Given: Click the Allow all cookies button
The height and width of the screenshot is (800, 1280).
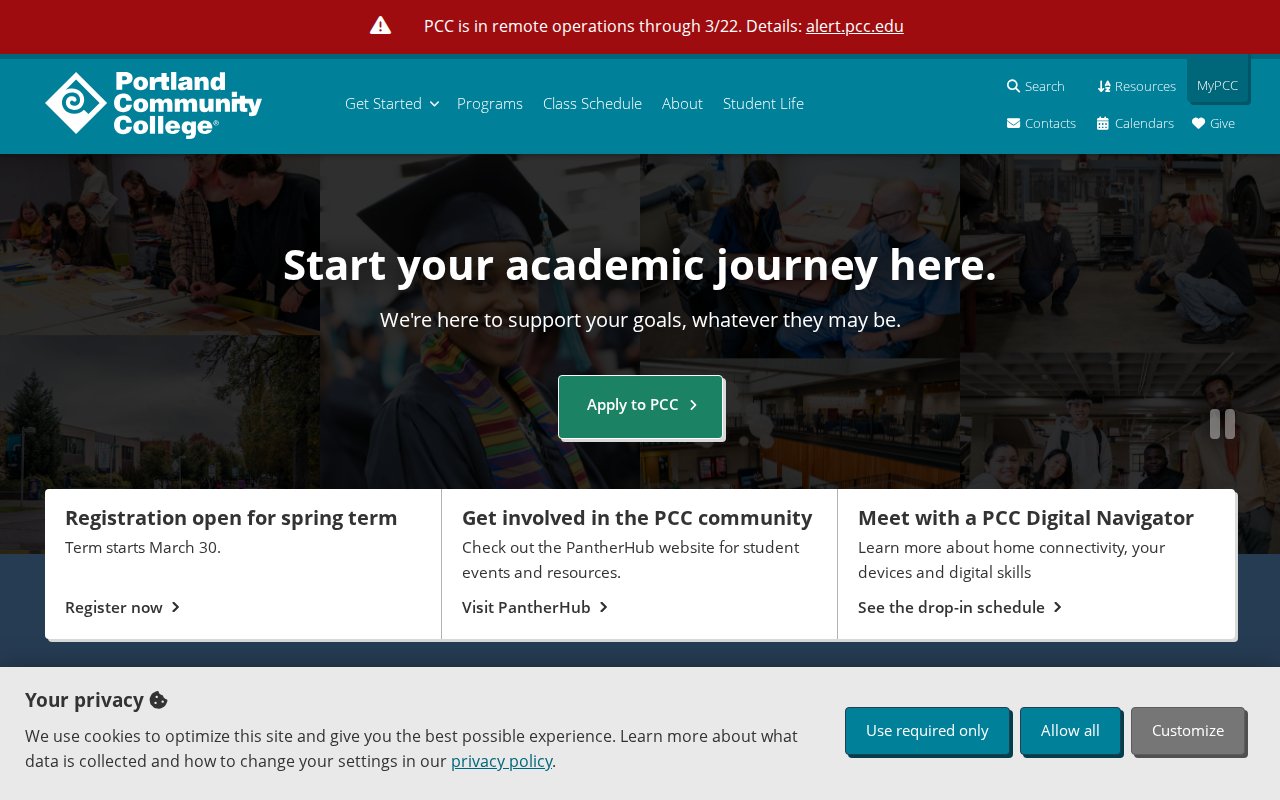Looking at the screenshot, I should (1070, 731).
